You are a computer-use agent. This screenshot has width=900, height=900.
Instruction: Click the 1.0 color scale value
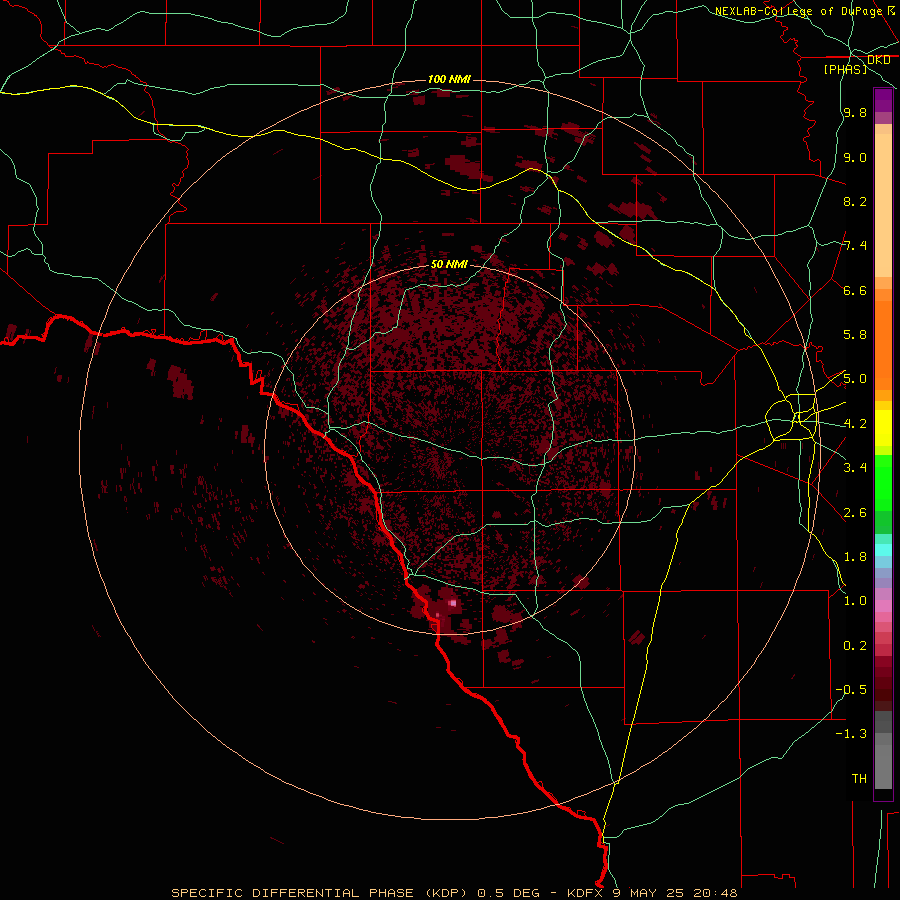pyautogui.click(x=855, y=601)
